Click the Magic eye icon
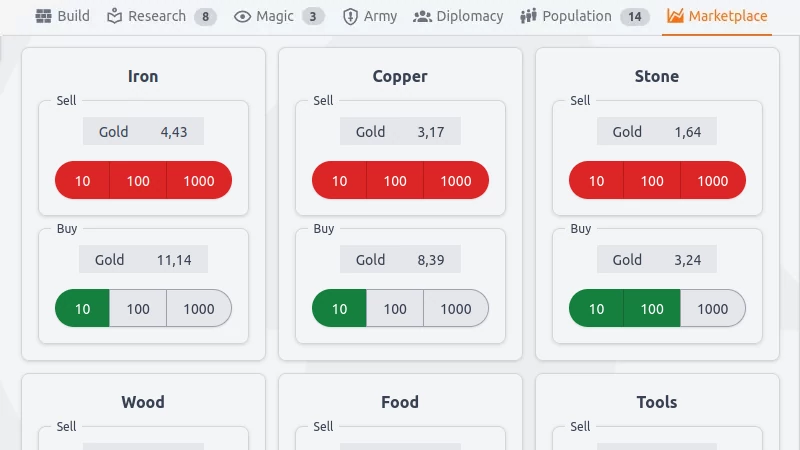 click(x=242, y=16)
